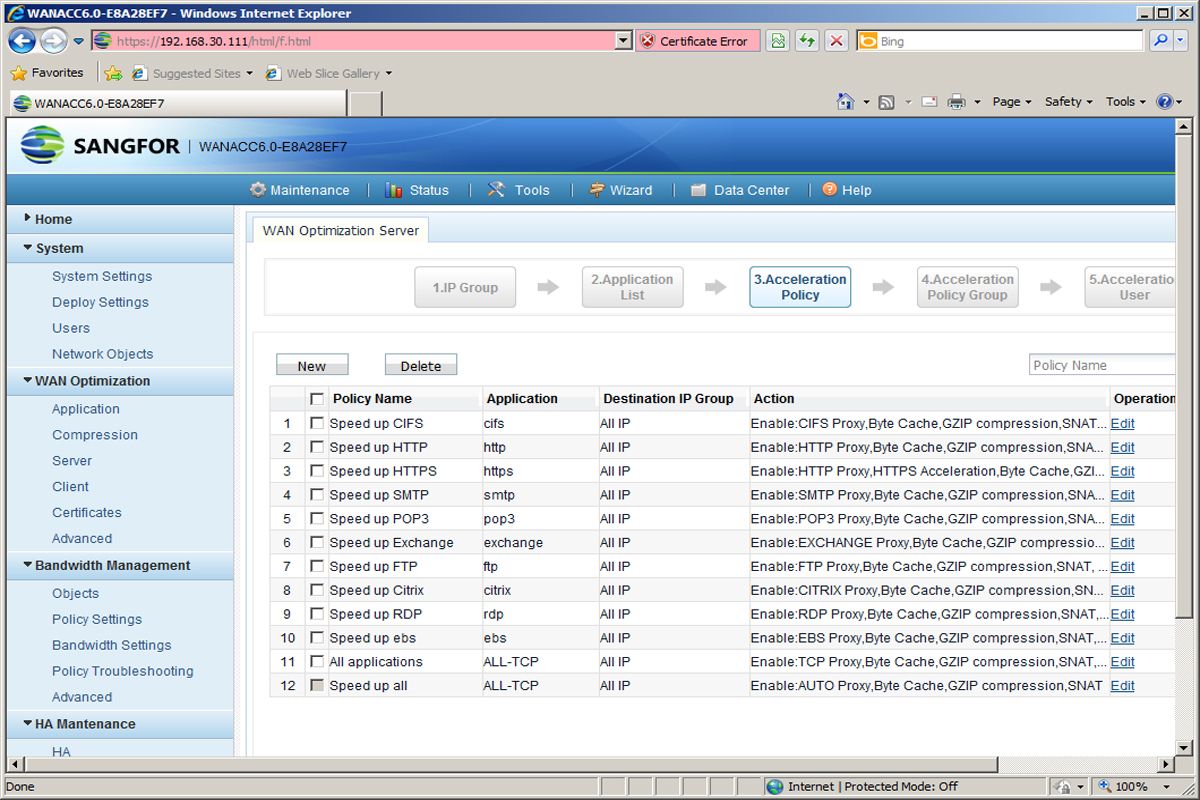
Task: Open the Status menu
Action: click(x=416, y=190)
